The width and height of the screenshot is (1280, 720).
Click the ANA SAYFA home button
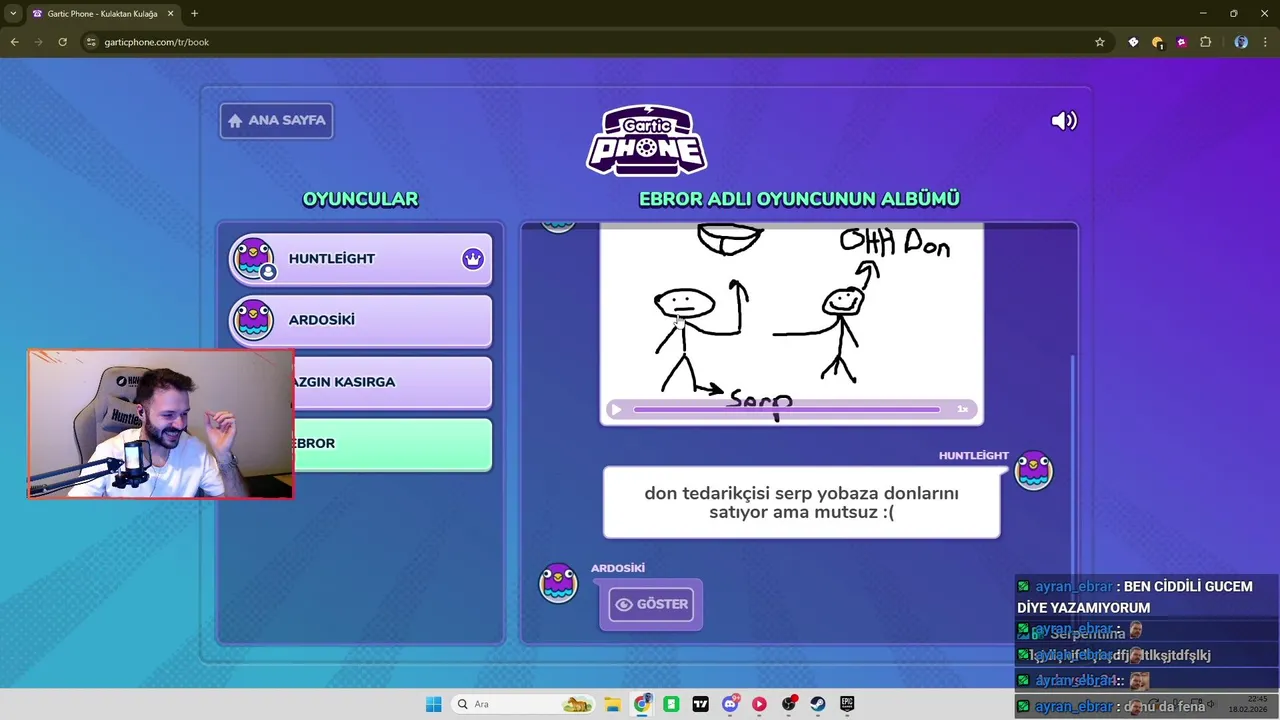(277, 121)
